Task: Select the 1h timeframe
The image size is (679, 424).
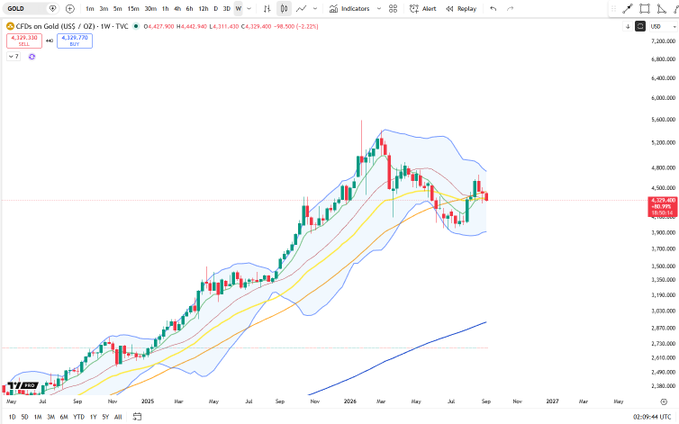Action: click(x=165, y=9)
